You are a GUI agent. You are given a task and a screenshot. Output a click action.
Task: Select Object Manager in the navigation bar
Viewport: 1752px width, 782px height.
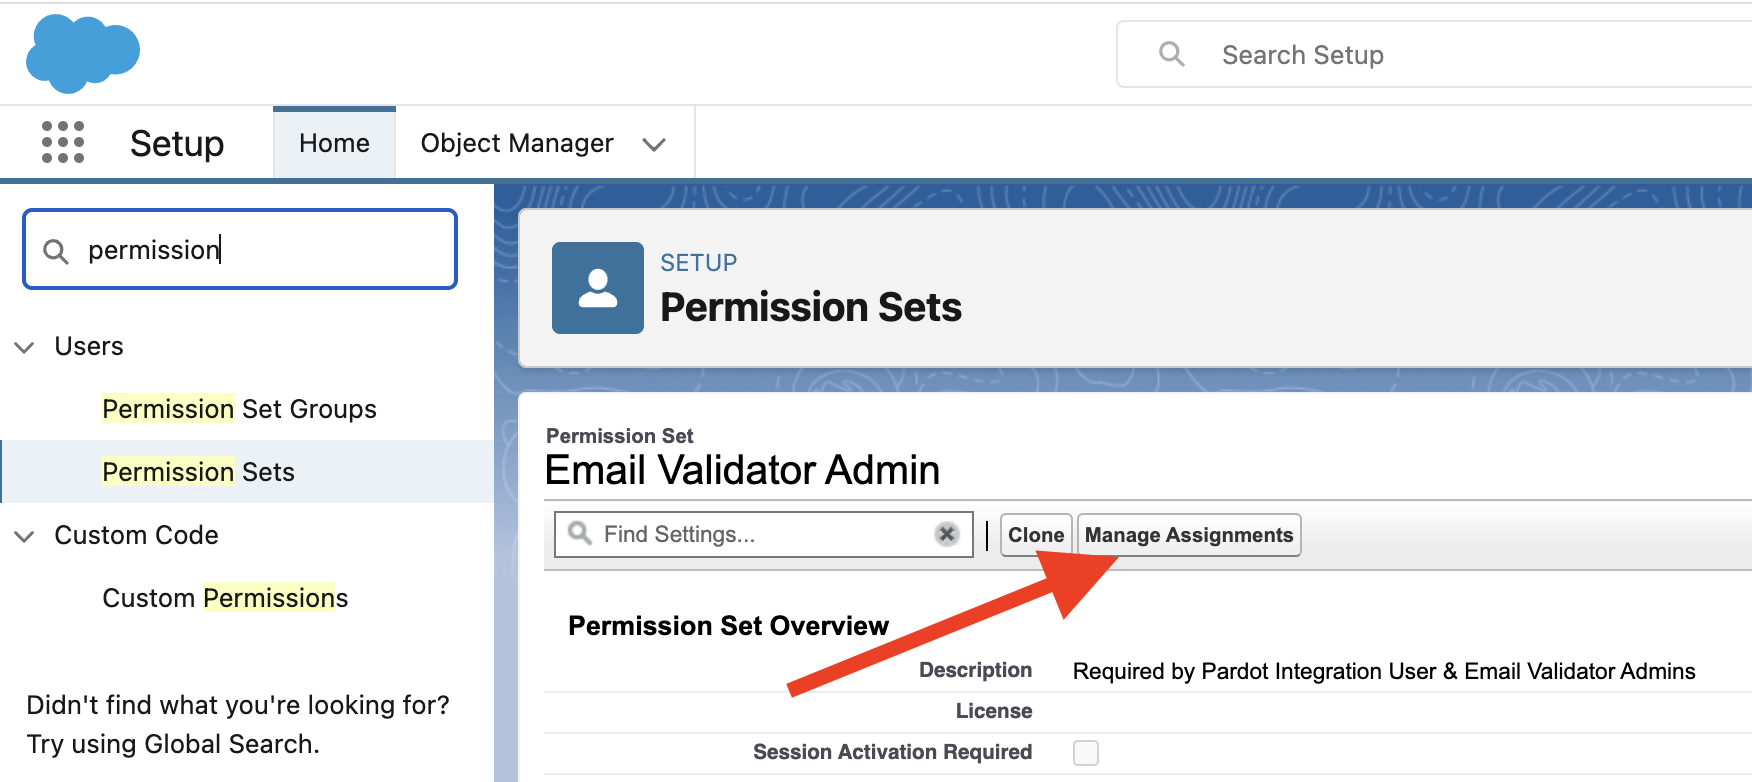[516, 142]
